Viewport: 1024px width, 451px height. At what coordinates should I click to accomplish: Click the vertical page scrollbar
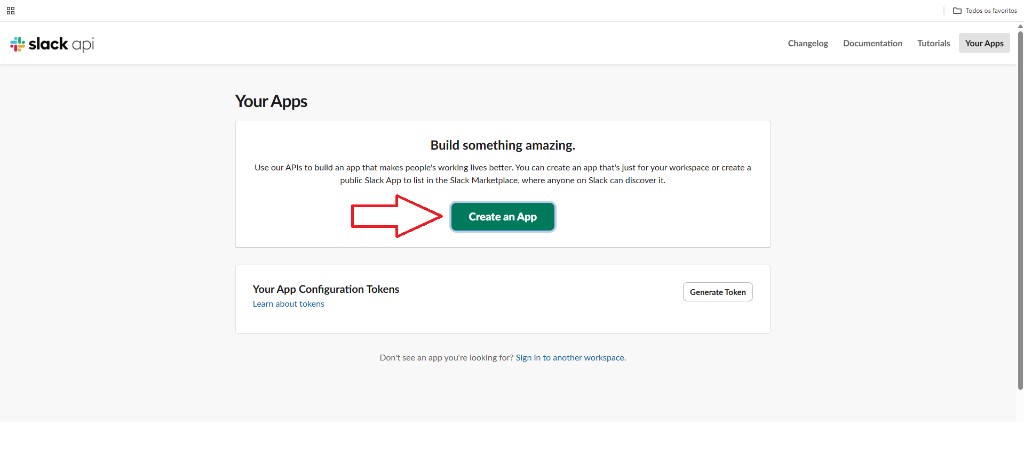tap(1020, 209)
